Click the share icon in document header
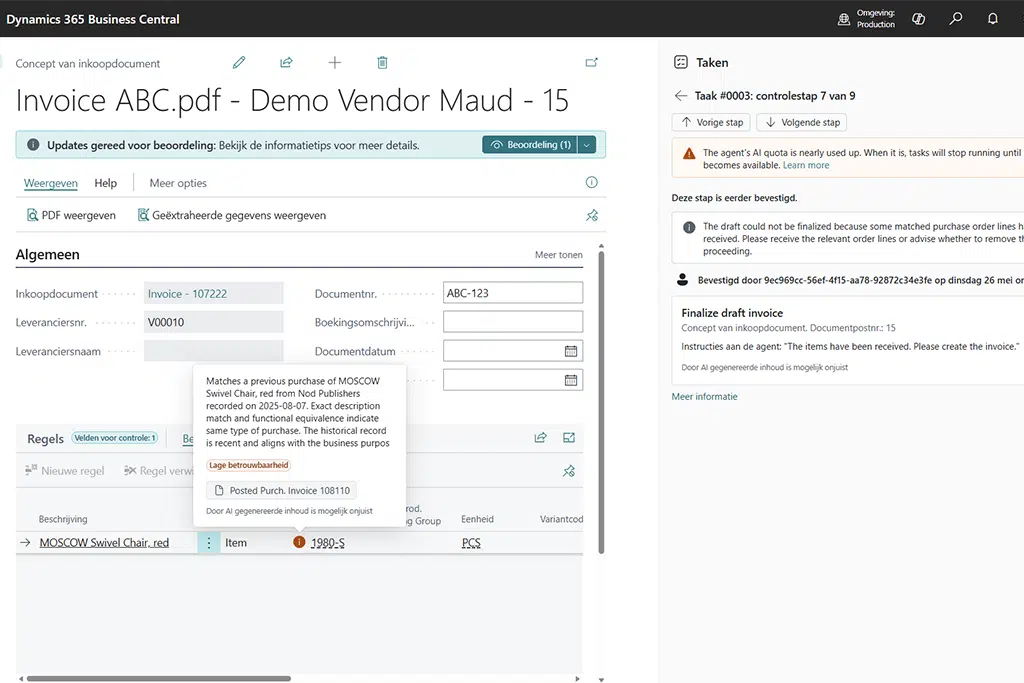 pyautogui.click(x=286, y=63)
